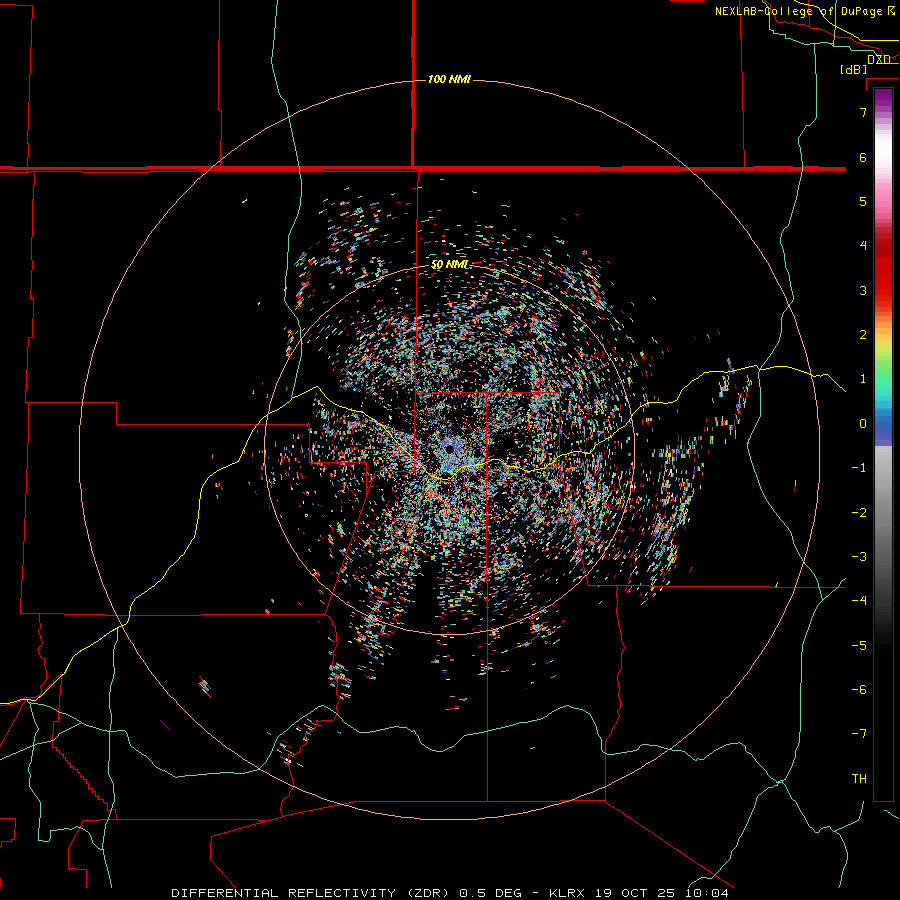The image size is (900, 900).
Task: Click the 6 dB scale label
Action: point(863,157)
